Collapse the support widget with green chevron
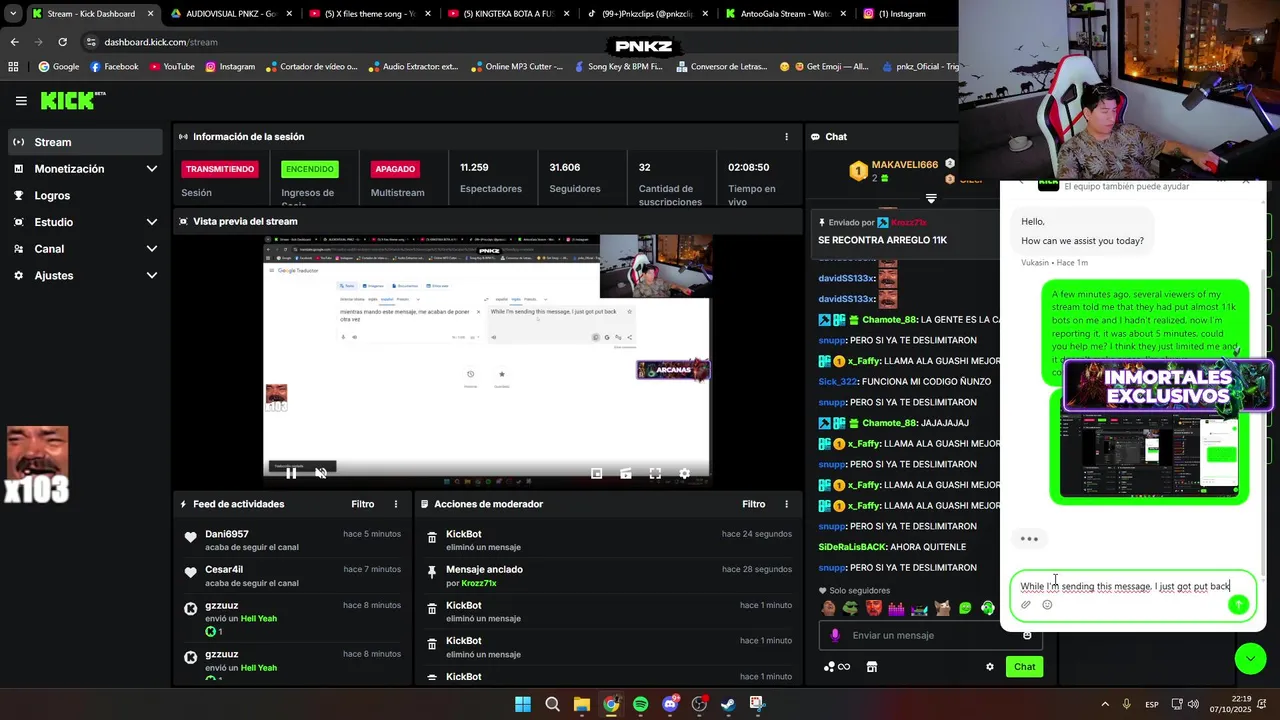The image size is (1280, 720). [1250, 657]
